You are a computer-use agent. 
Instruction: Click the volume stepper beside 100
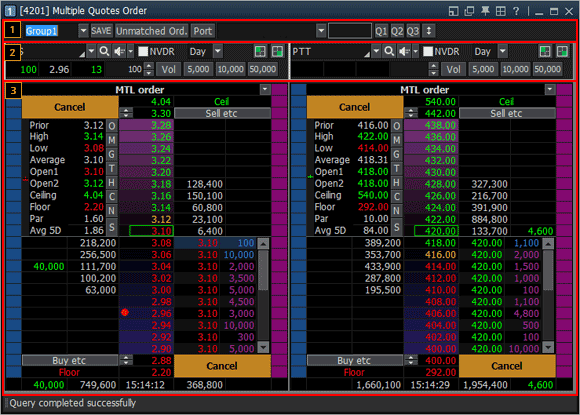pyautogui.click(x=148, y=69)
